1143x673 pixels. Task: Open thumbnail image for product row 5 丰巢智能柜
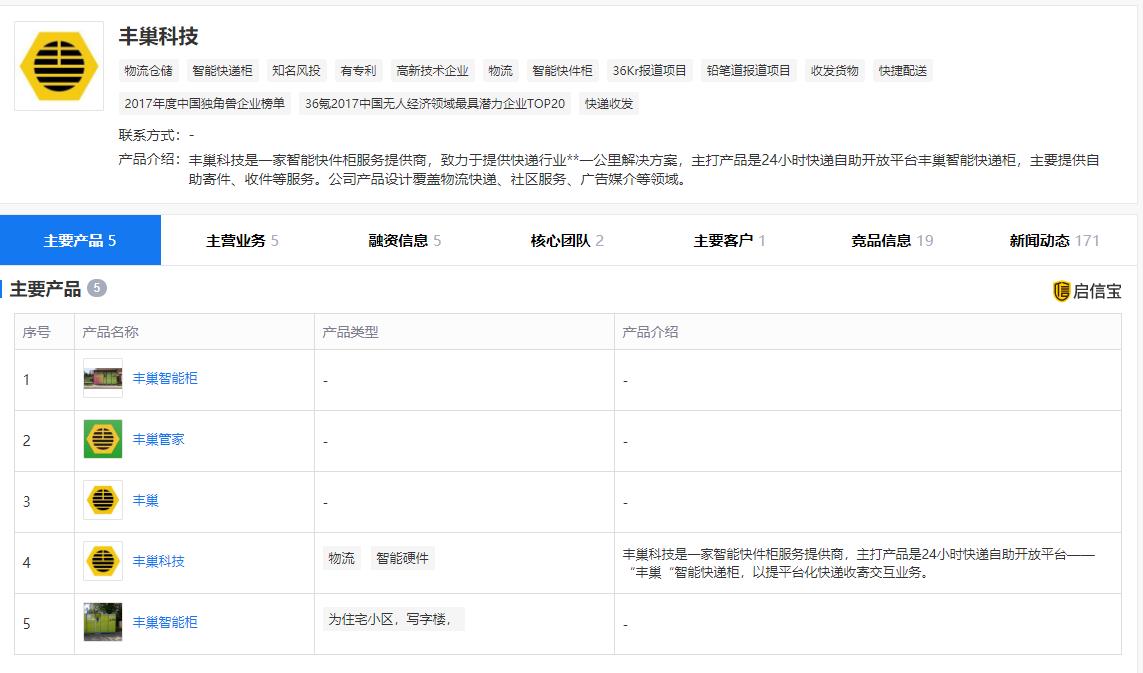click(103, 622)
